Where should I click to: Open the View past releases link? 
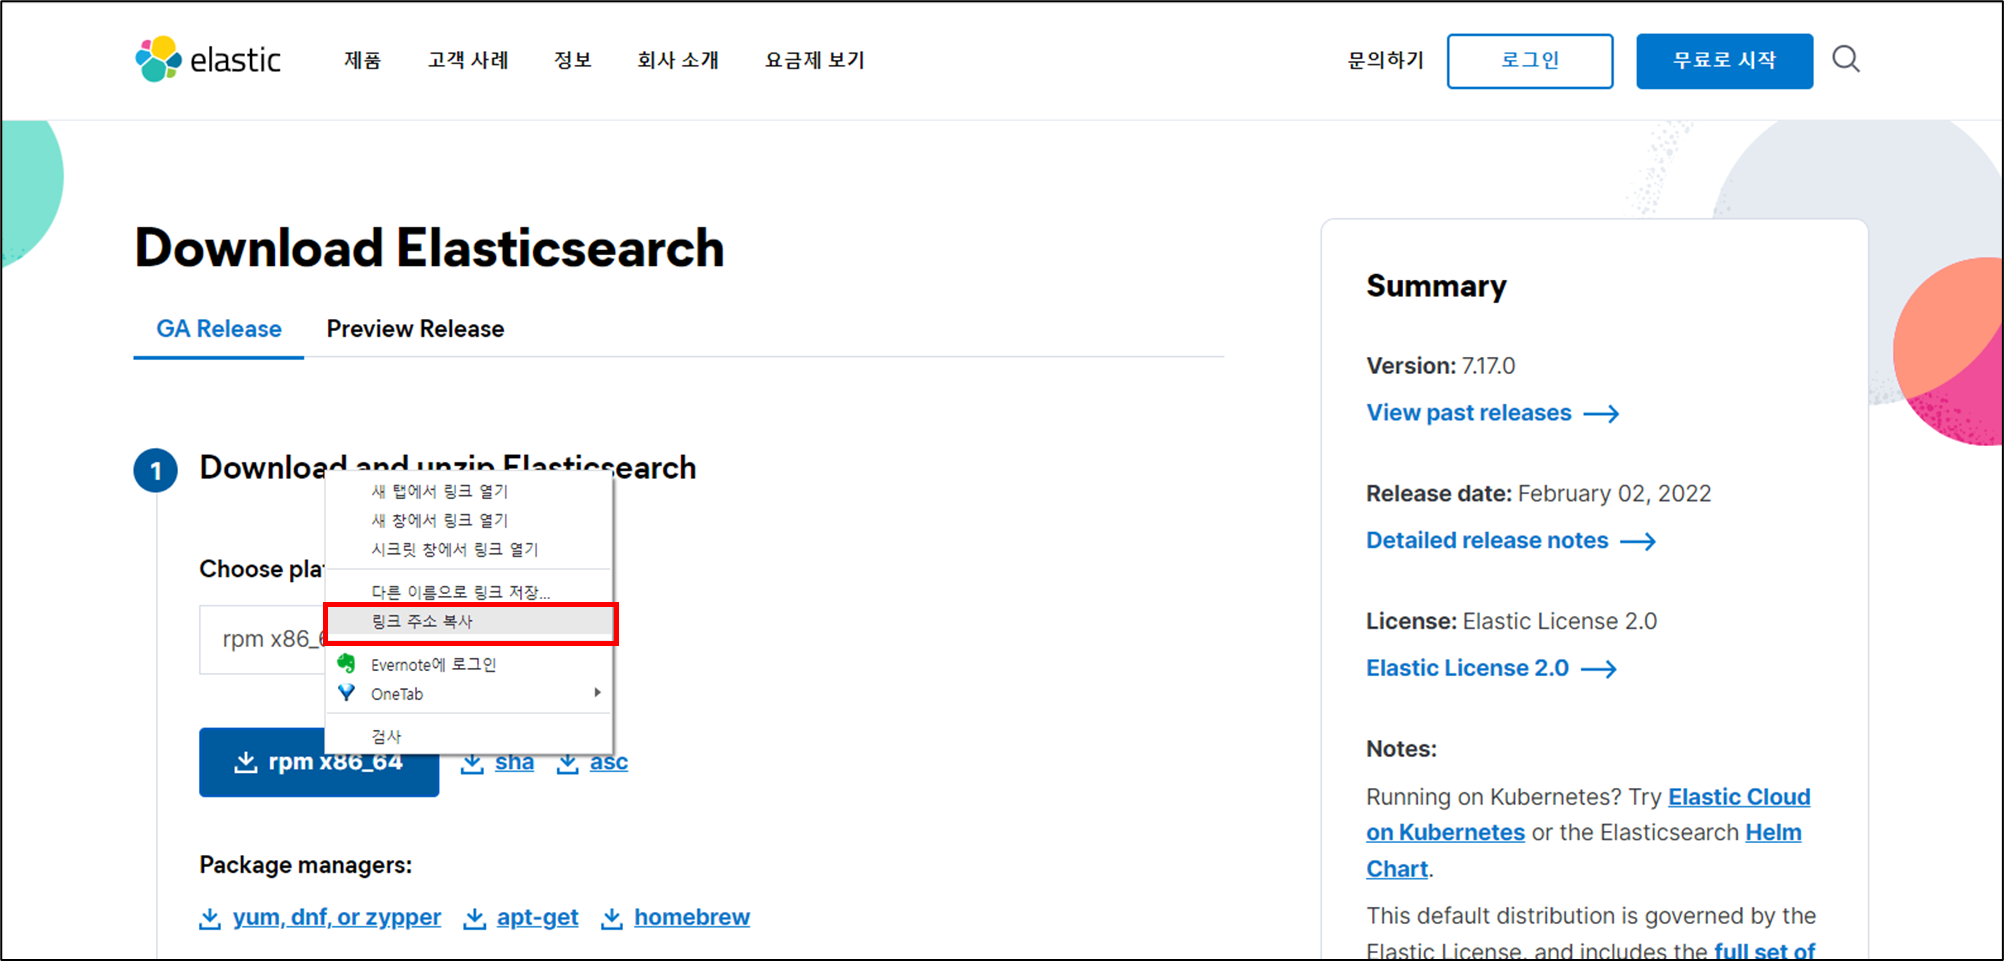(x=1469, y=413)
